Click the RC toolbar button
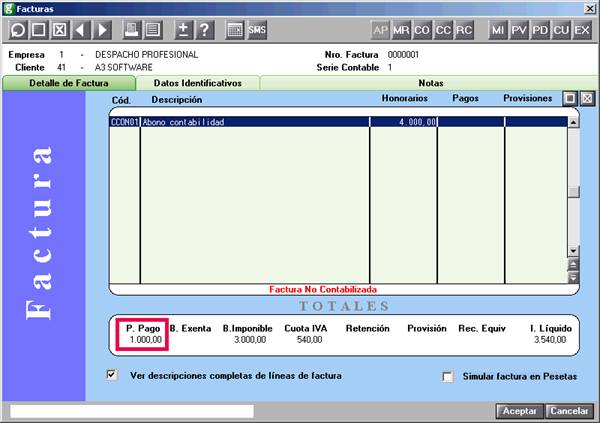The image size is (600, 423). tap(464, 30)
